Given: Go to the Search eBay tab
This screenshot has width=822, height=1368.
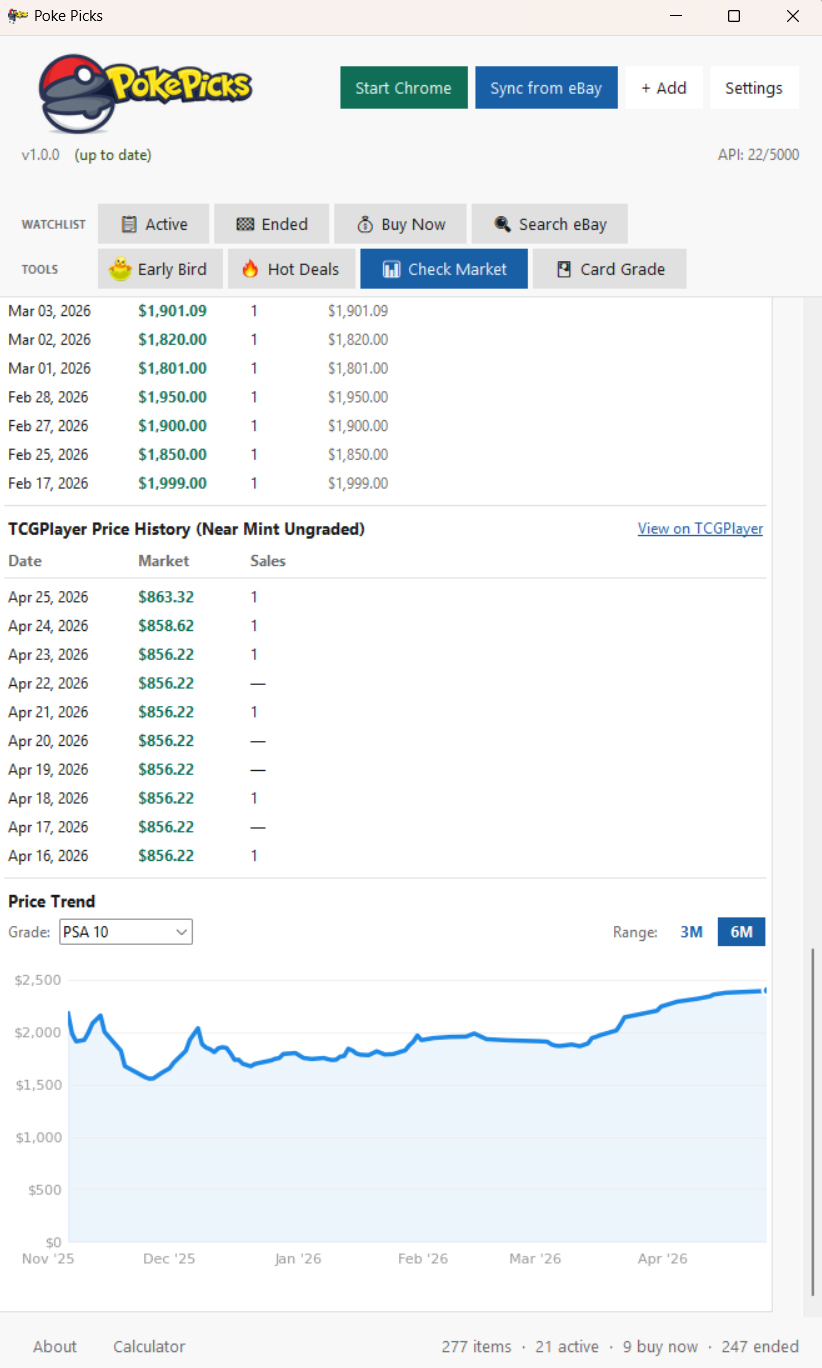Looking at the screenshot, I should [x=550, y=224].
